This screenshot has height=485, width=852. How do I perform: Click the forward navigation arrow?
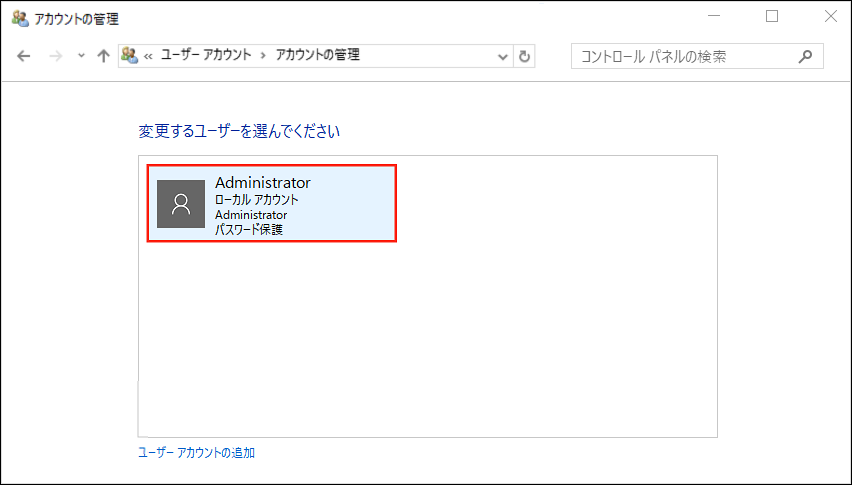point(56,56)
